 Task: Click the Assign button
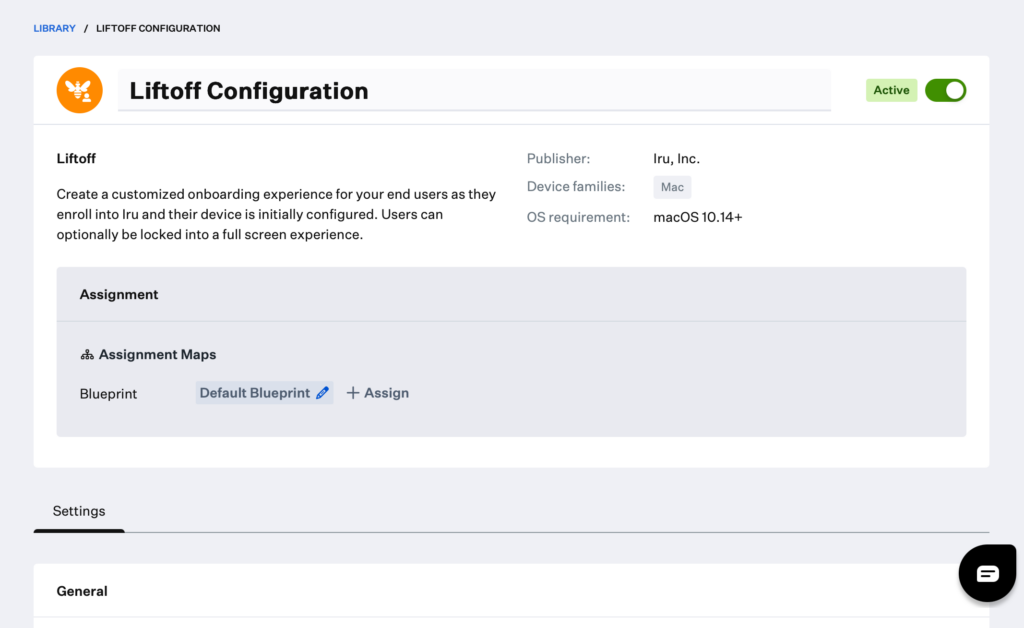pos(377,393)
